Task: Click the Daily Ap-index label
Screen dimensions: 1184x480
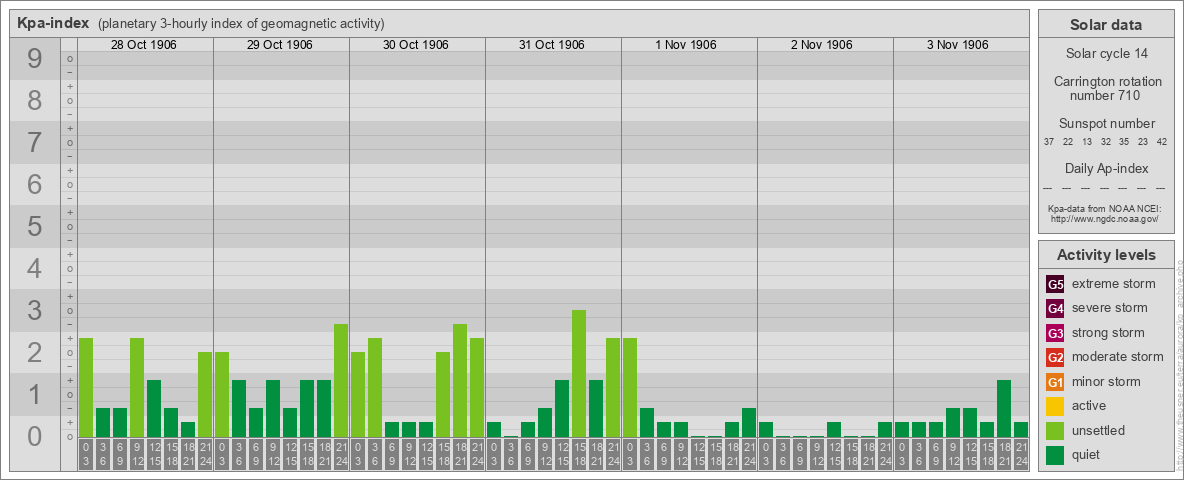Action: [1106, 168]
